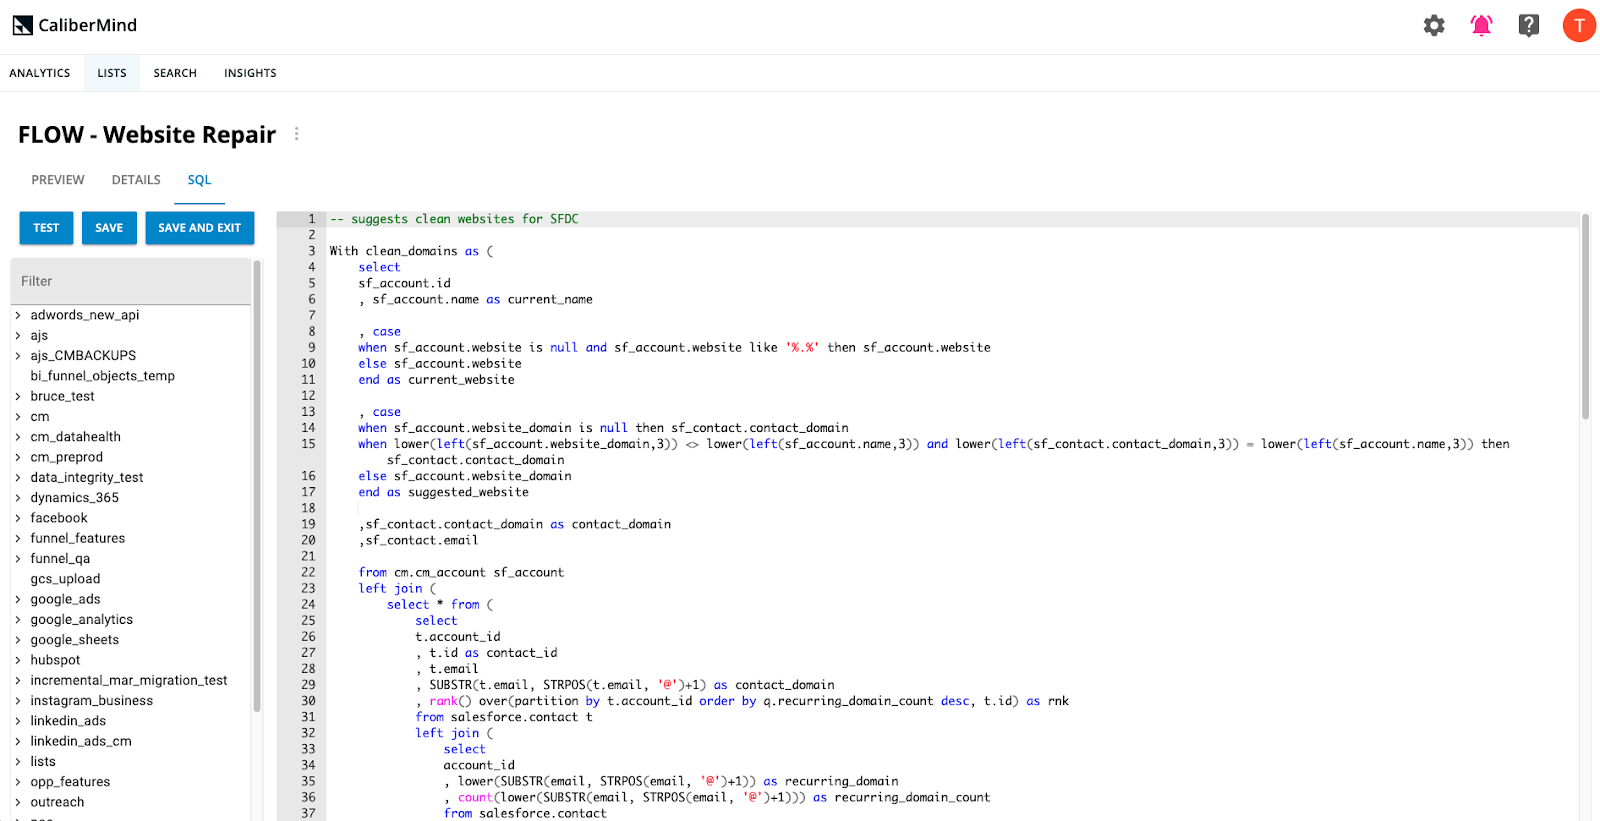Select the outreach schema label
Image resolution: width=1600 pixels, height=821 pixels.
pos(57,802)
